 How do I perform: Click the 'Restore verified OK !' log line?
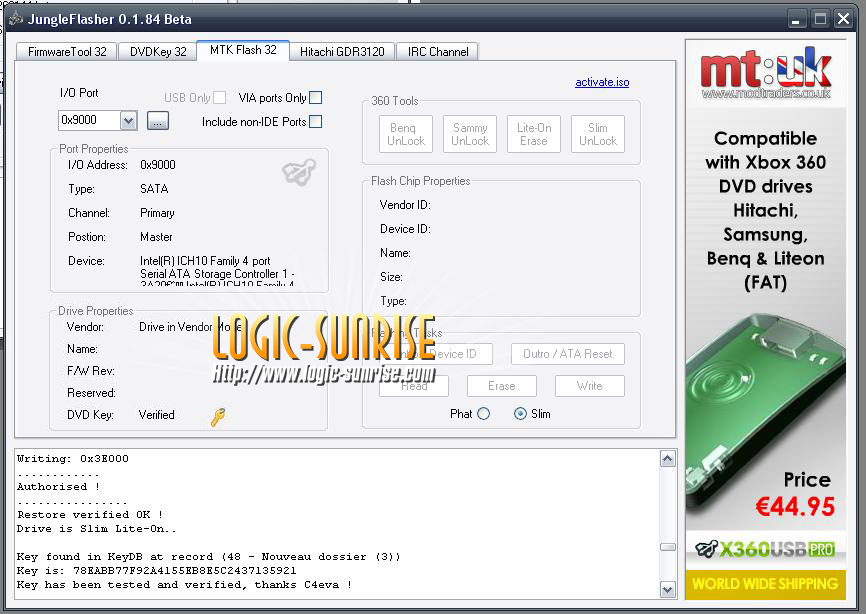[x=89, y=514]
